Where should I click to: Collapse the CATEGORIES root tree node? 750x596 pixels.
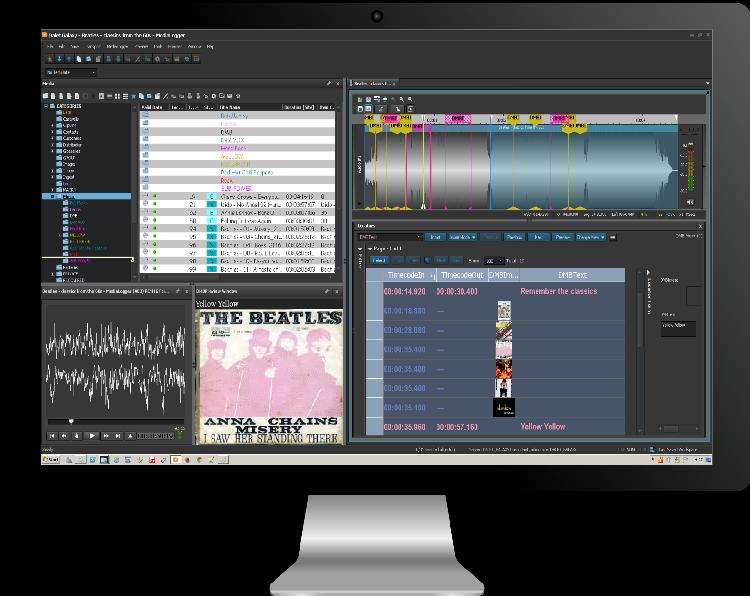(x=46, y=105)
